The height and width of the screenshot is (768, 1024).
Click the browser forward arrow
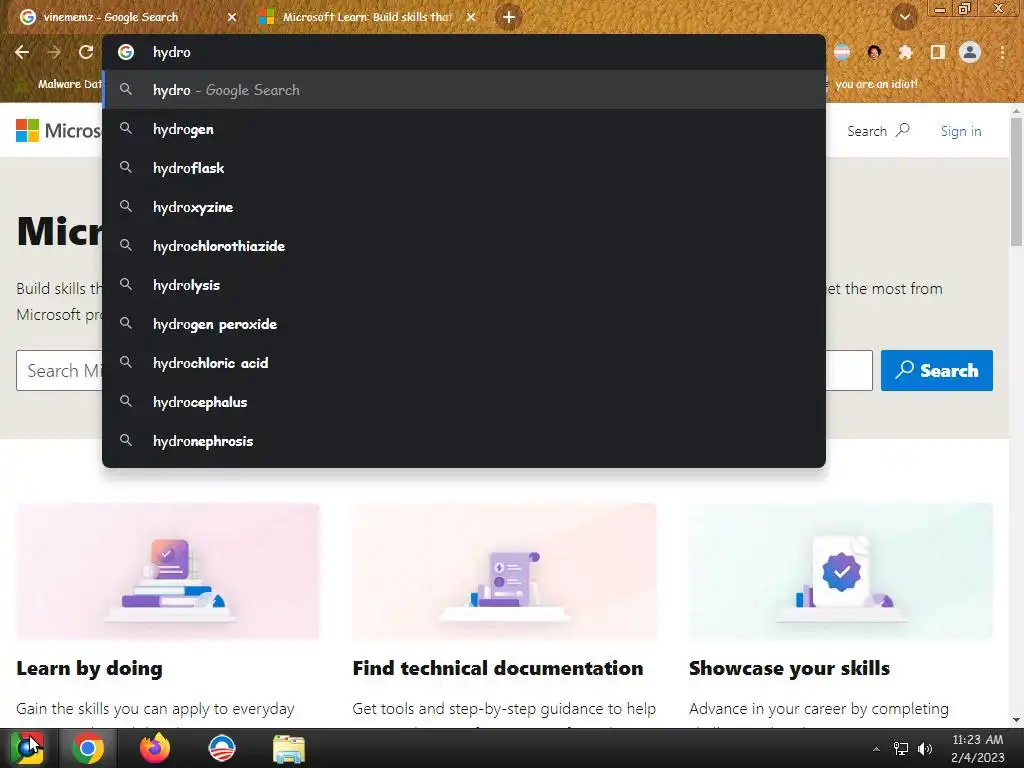click(x=54, y=52)
